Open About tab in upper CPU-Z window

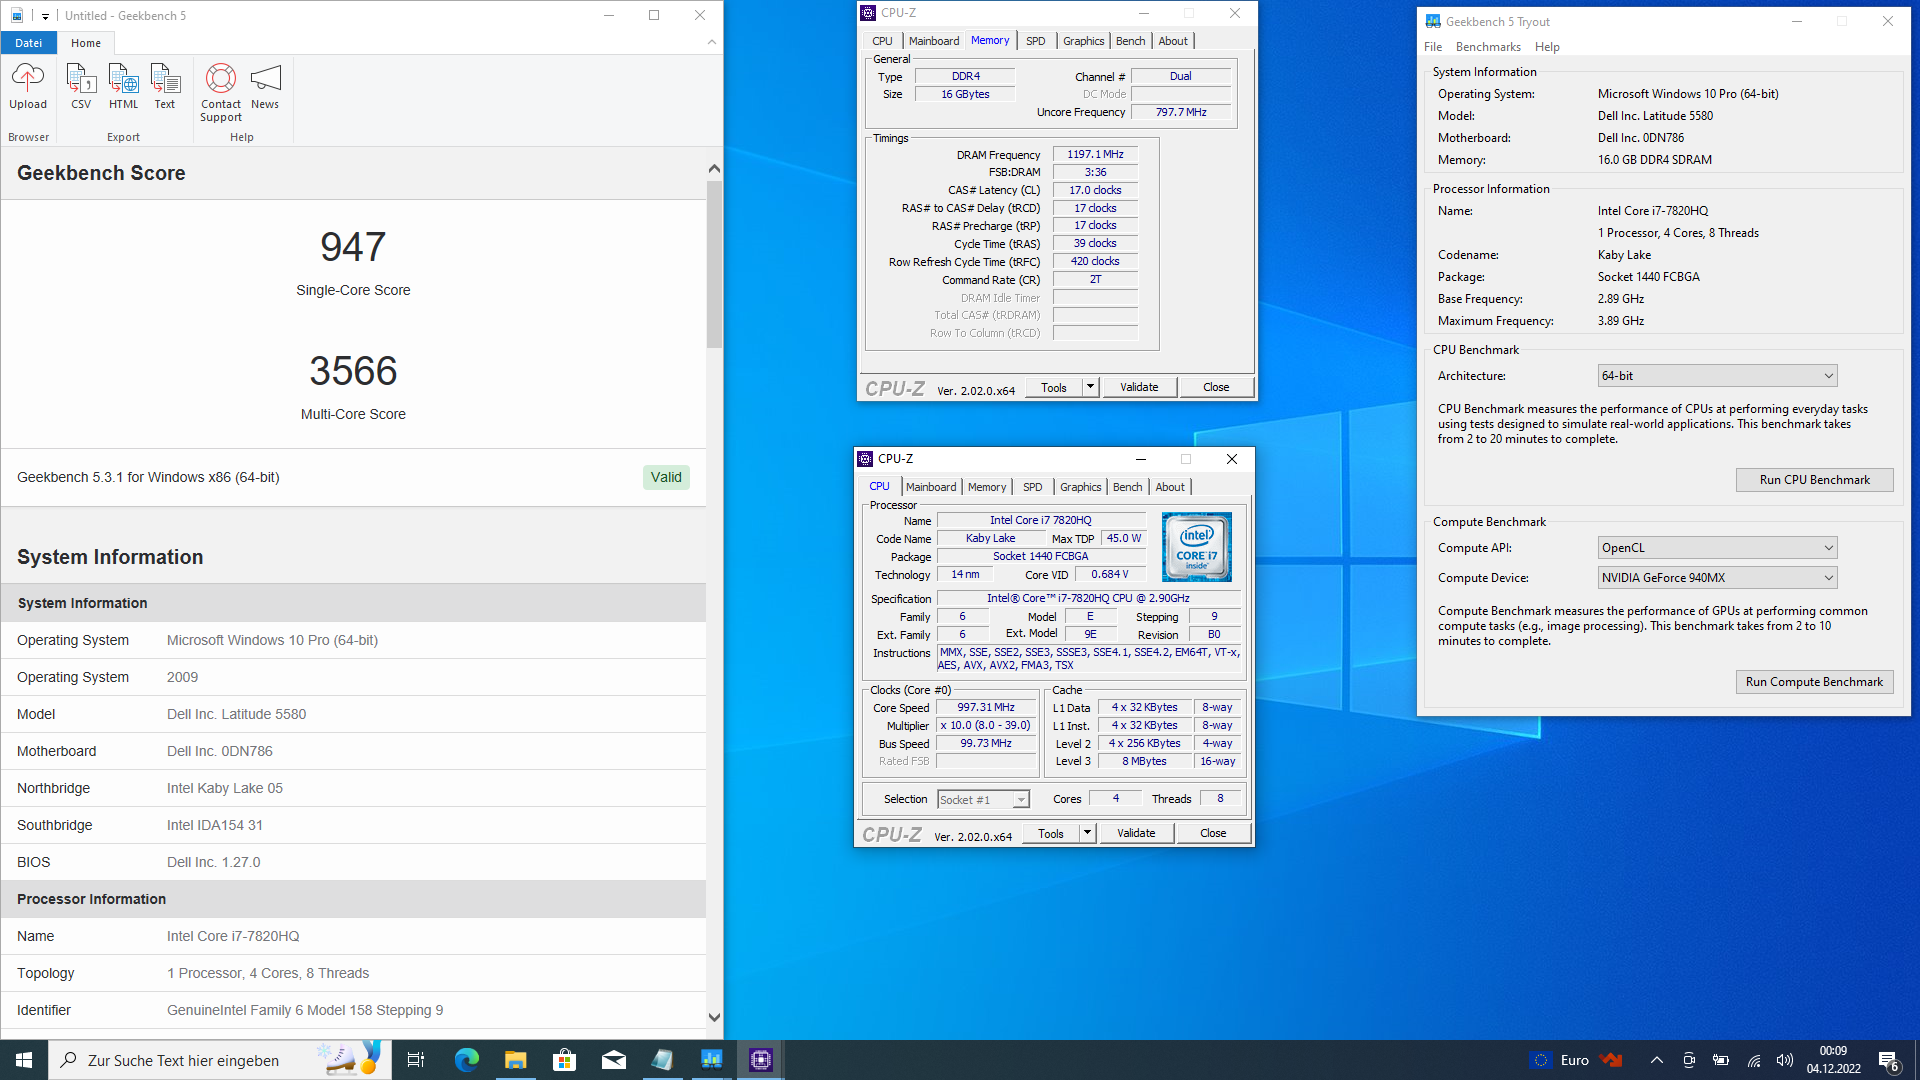[1173, 41]
